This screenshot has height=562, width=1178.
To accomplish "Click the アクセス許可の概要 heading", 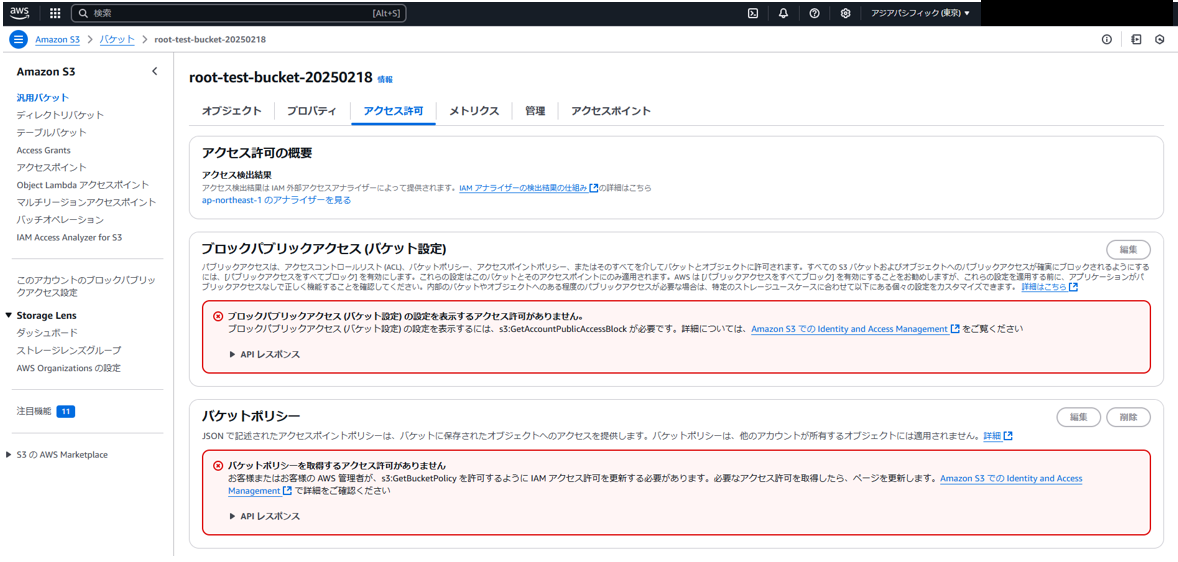I will click(257, 153).
